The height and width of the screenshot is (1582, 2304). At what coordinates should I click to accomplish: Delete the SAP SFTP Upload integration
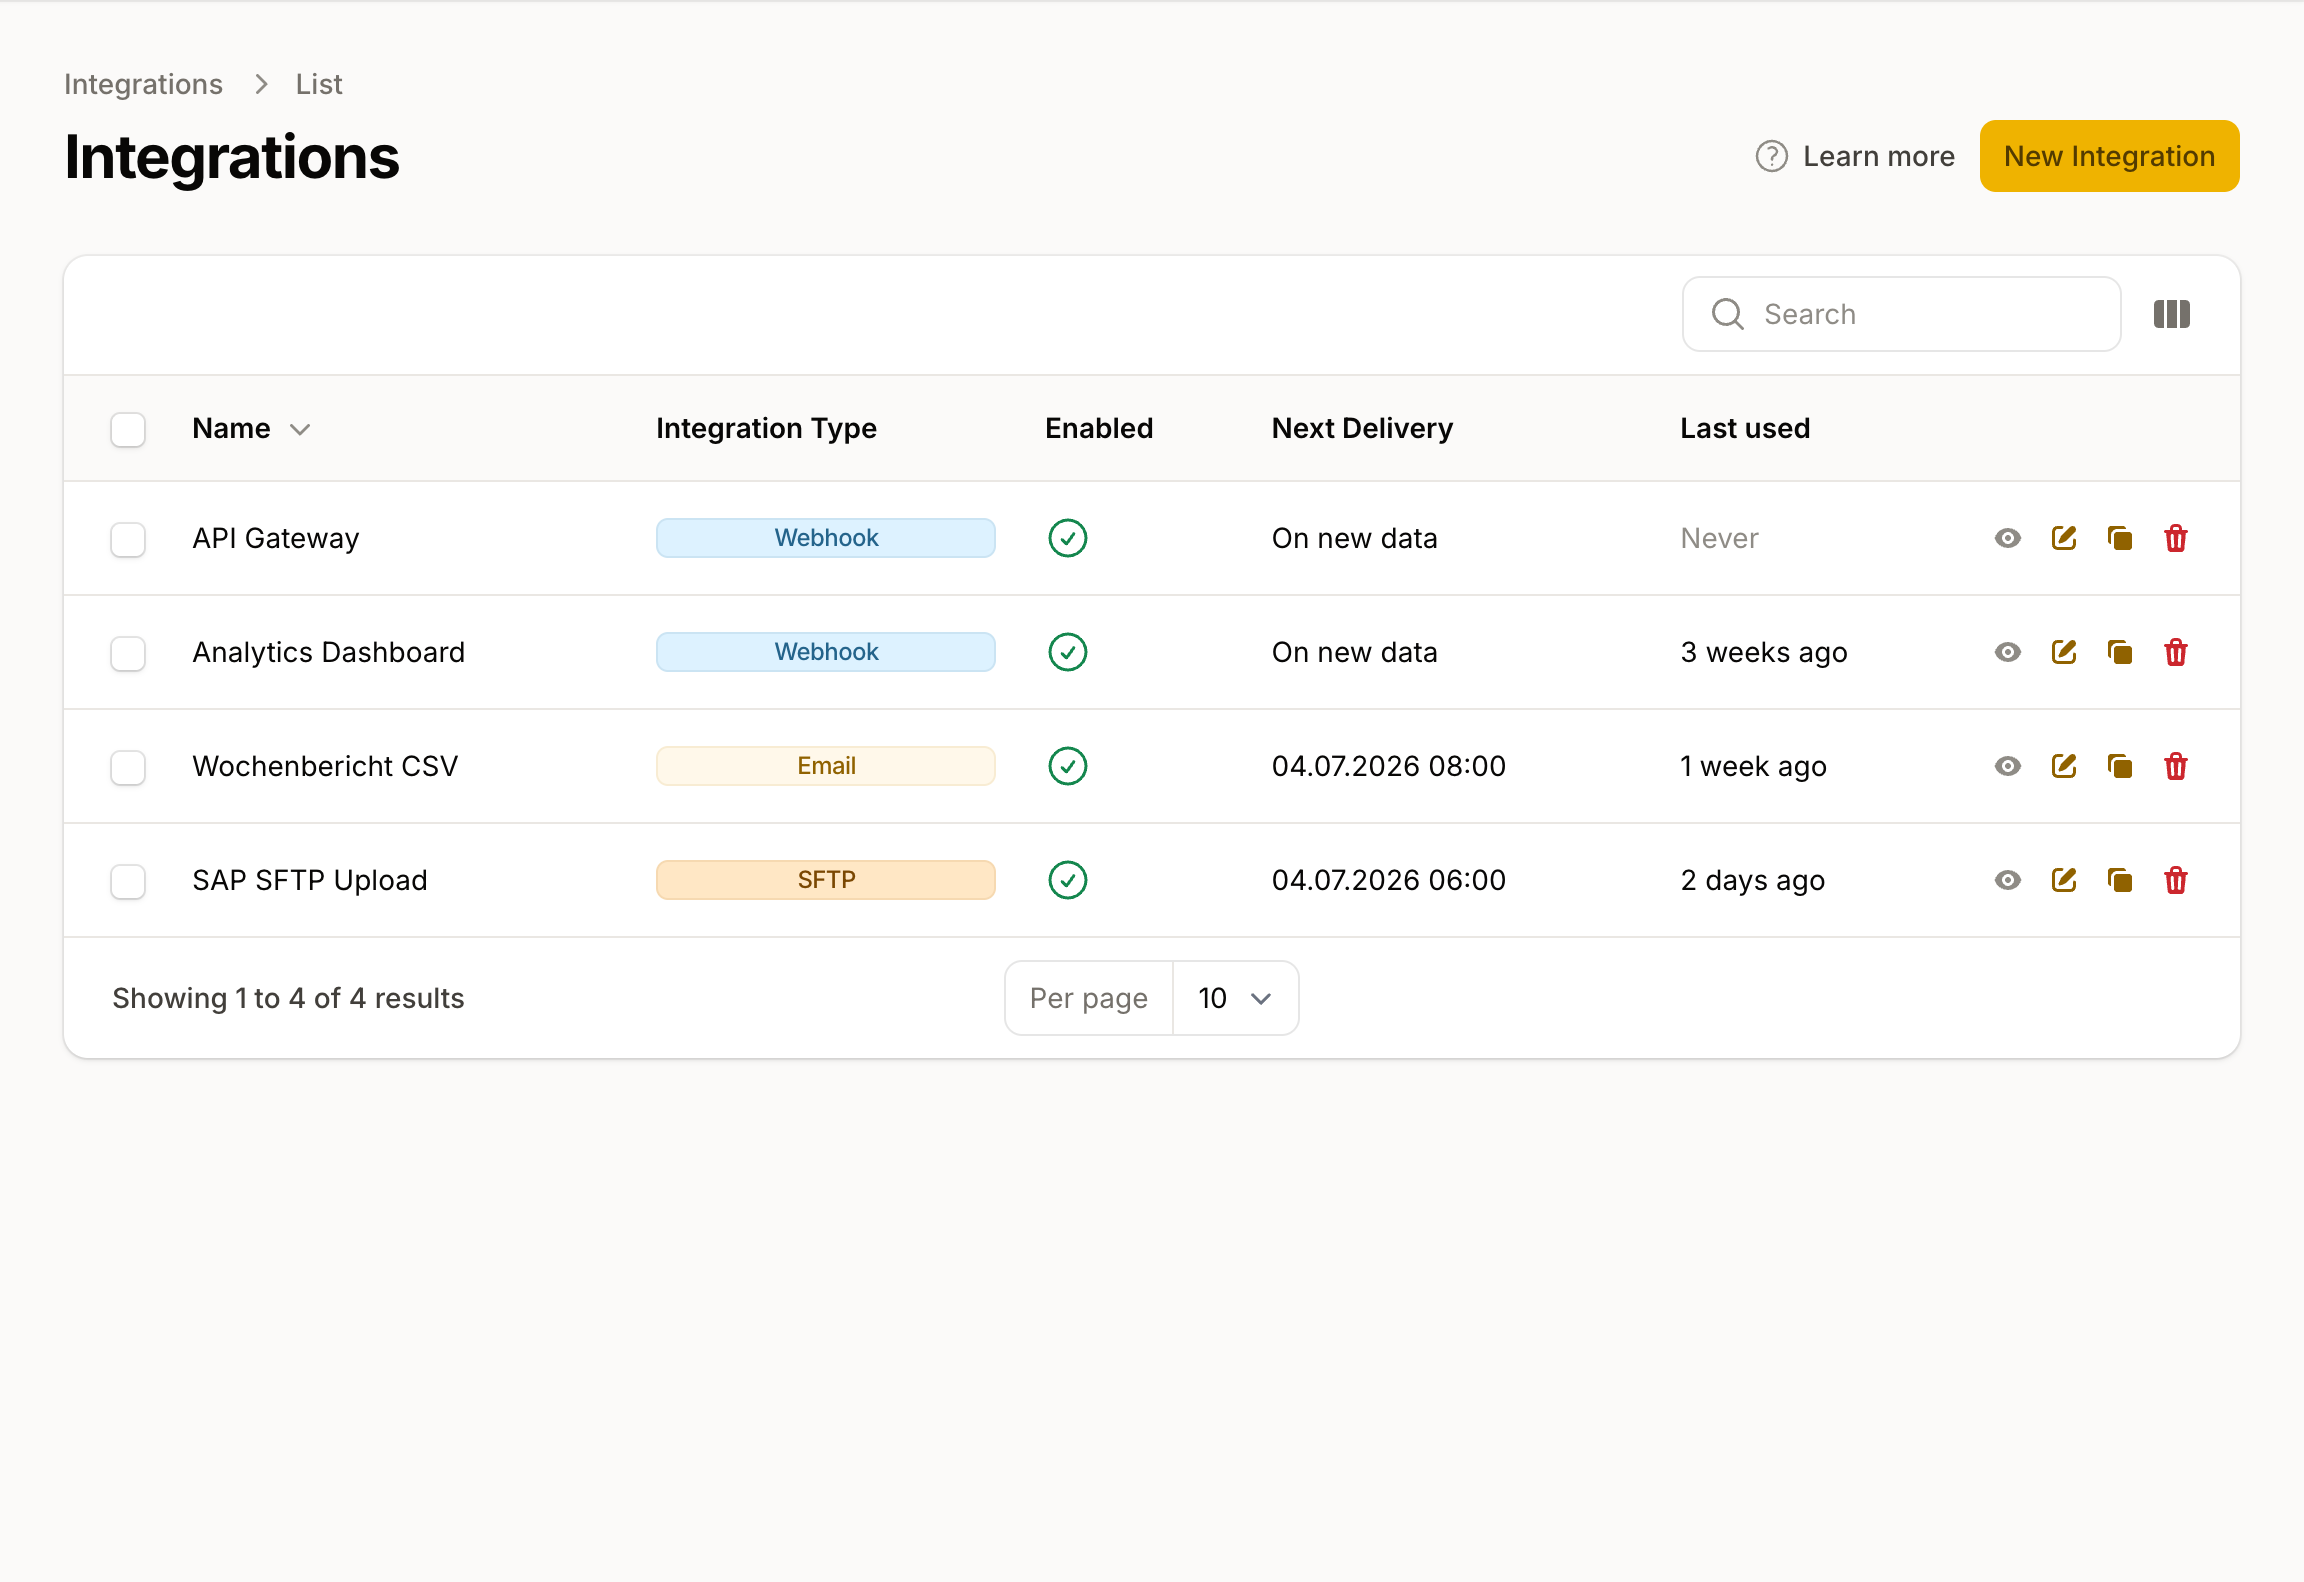2175,881
